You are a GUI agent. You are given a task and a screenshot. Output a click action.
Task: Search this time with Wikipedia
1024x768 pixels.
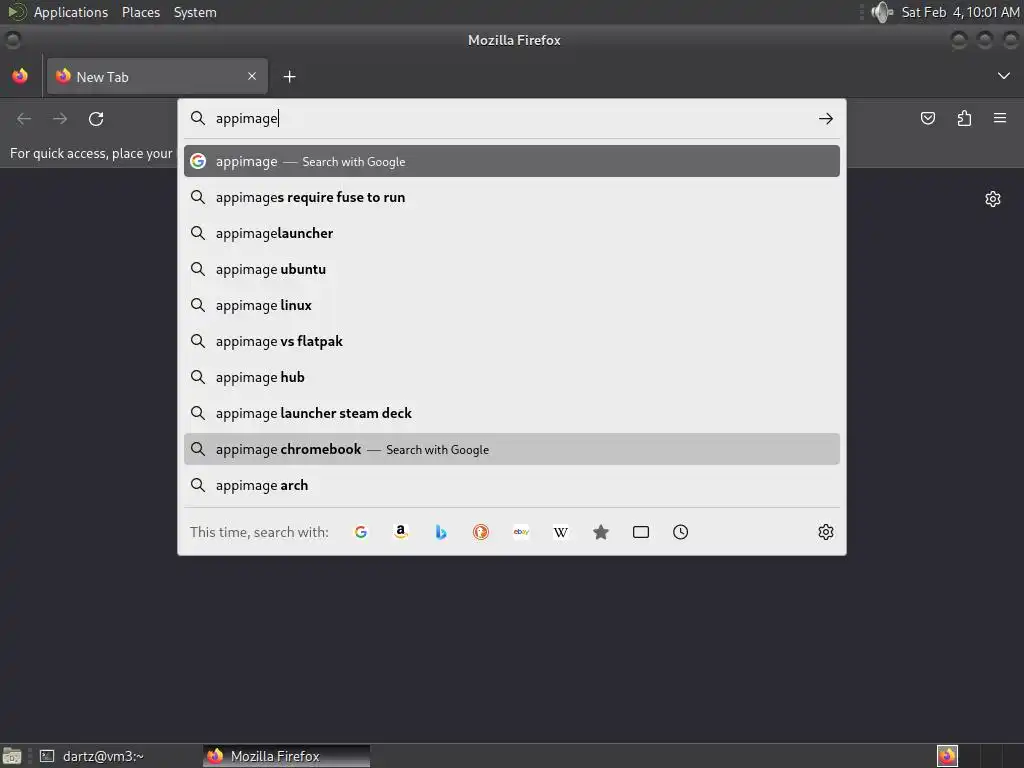[561, 532]
